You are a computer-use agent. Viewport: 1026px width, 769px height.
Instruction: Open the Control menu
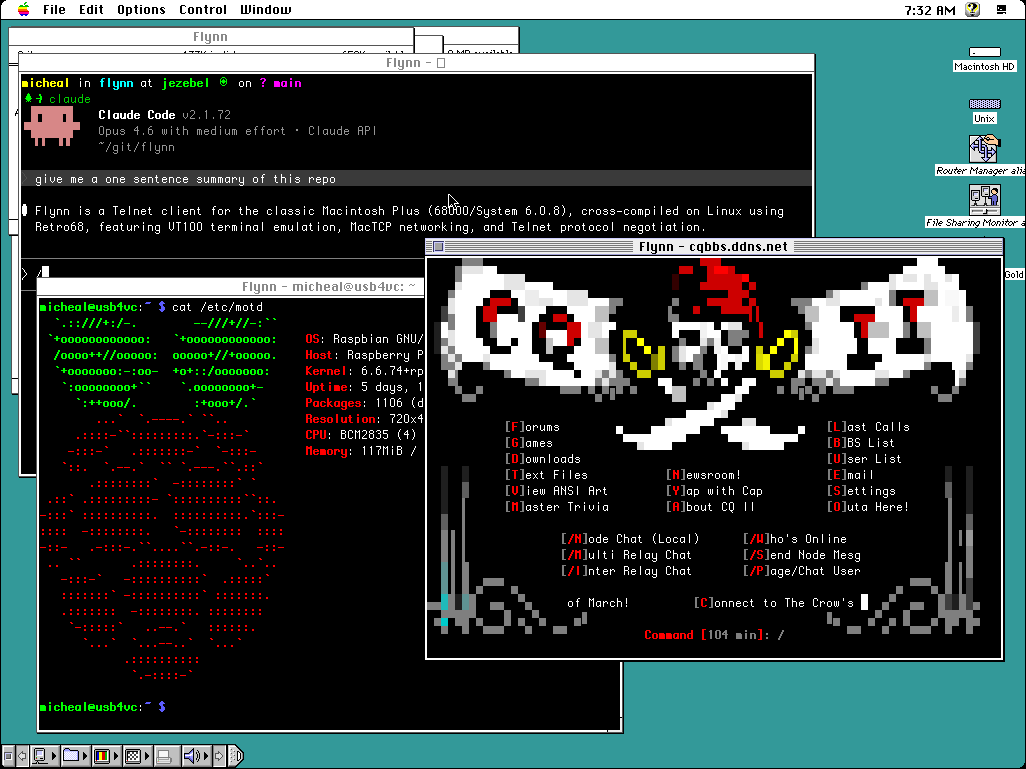tap(202, 10)
